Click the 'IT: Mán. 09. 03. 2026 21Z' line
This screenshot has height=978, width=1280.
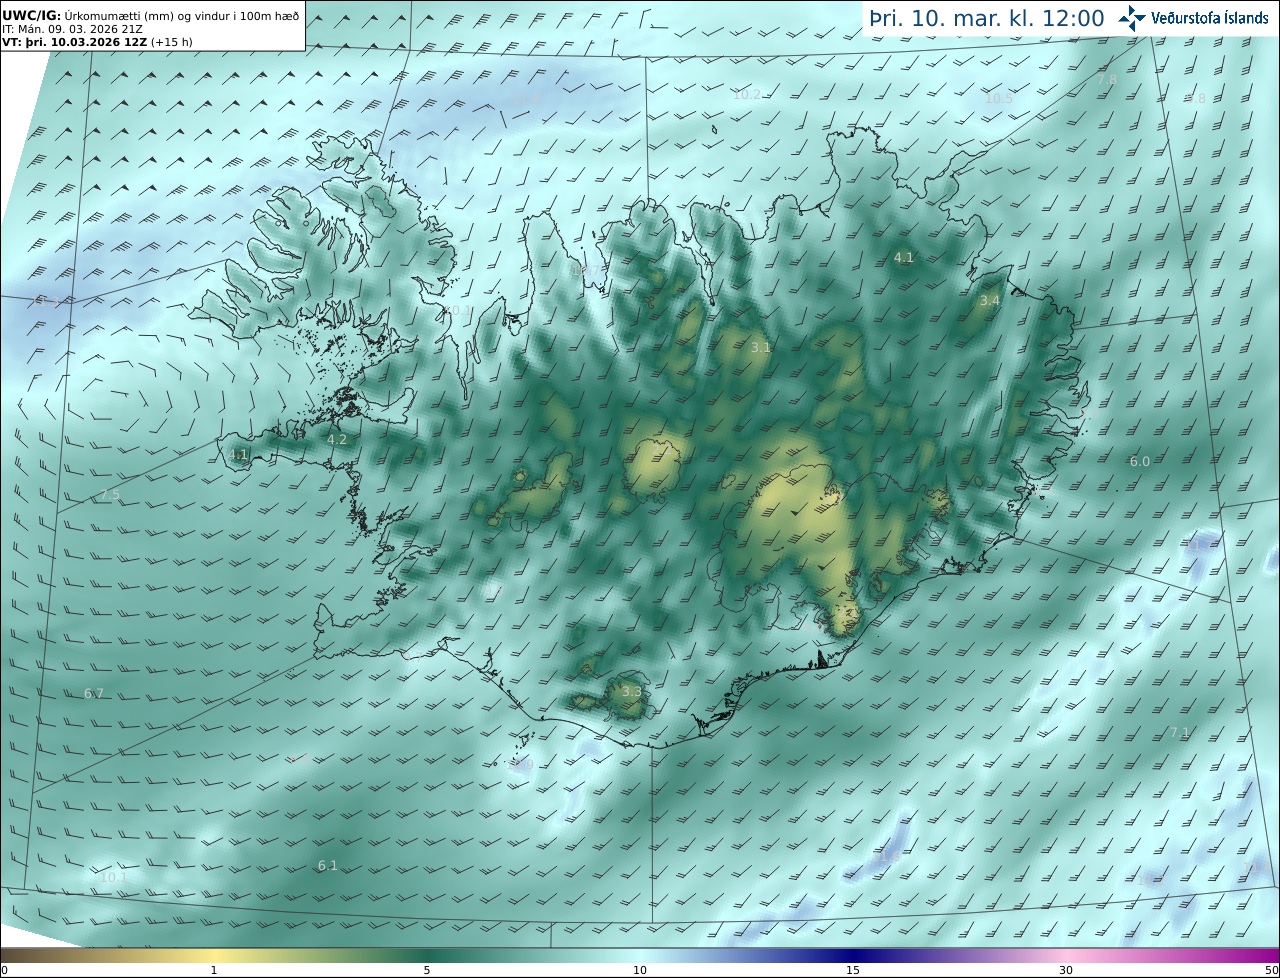click(x=72, y=29)
